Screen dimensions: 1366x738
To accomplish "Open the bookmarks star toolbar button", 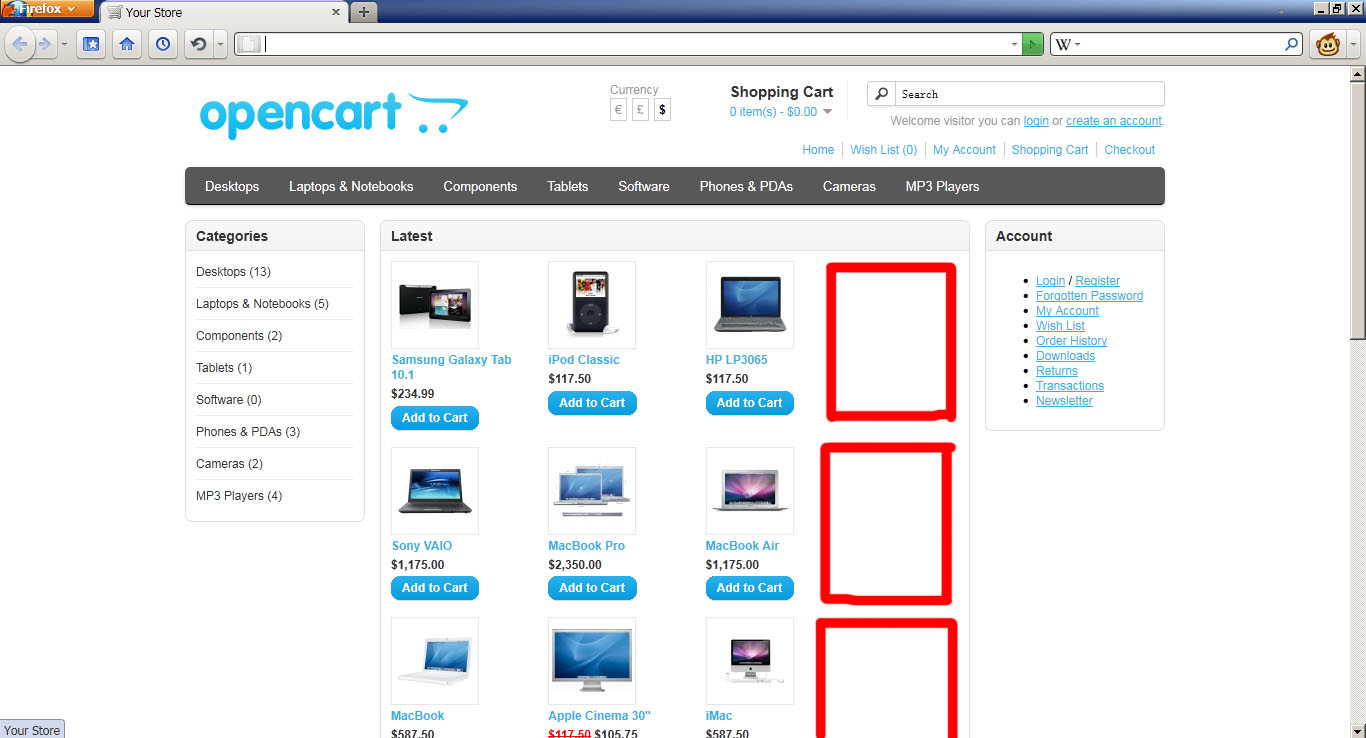I will point(92,44).
